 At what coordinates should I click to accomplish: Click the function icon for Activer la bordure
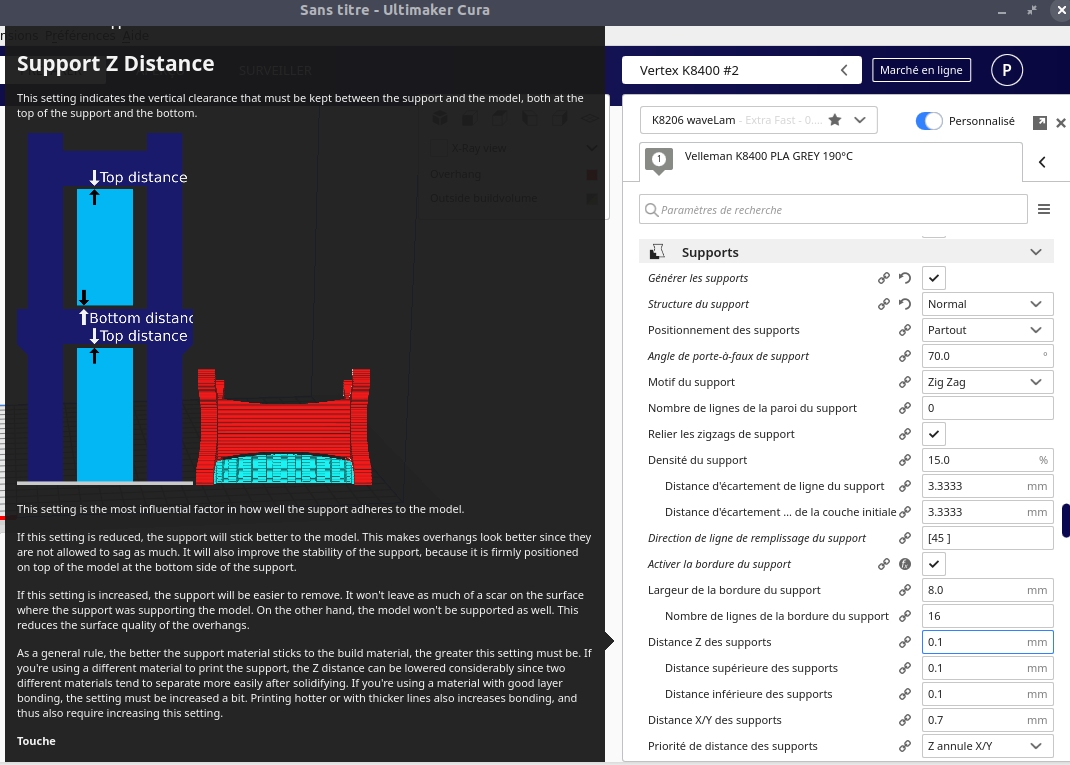[x=905, y=564]
